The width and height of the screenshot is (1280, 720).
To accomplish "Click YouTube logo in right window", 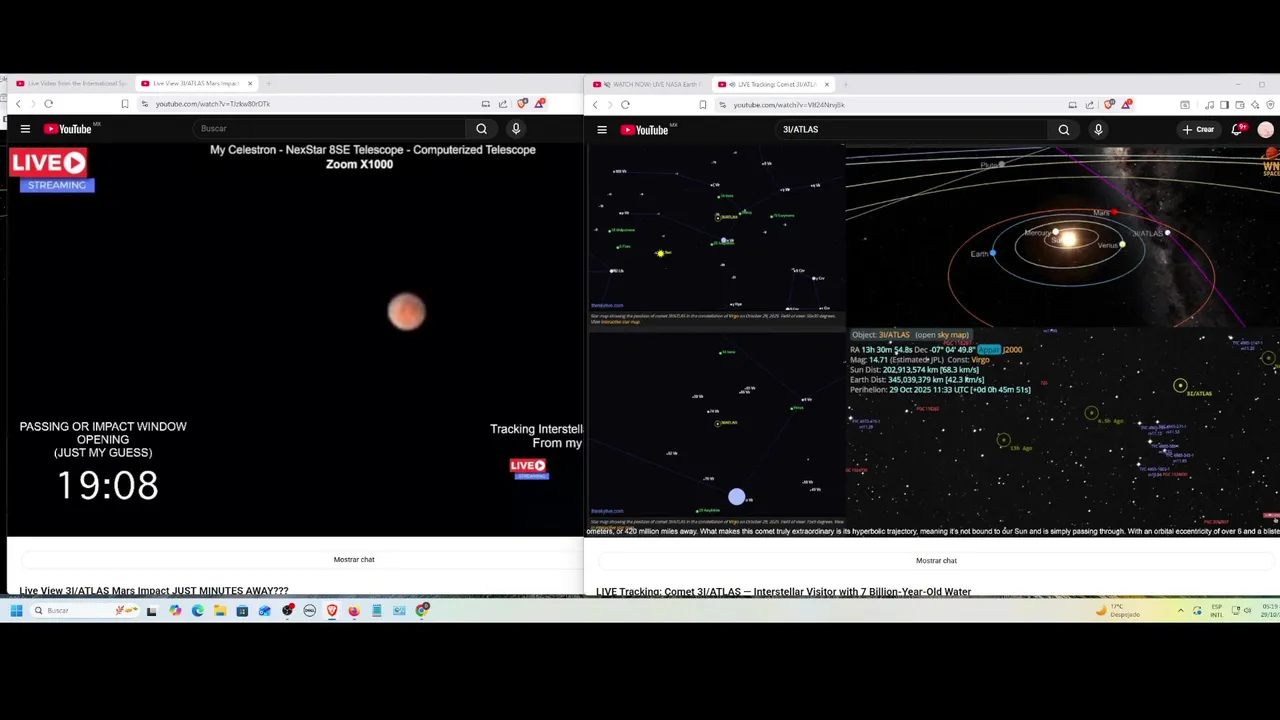I will pos(645,130).
